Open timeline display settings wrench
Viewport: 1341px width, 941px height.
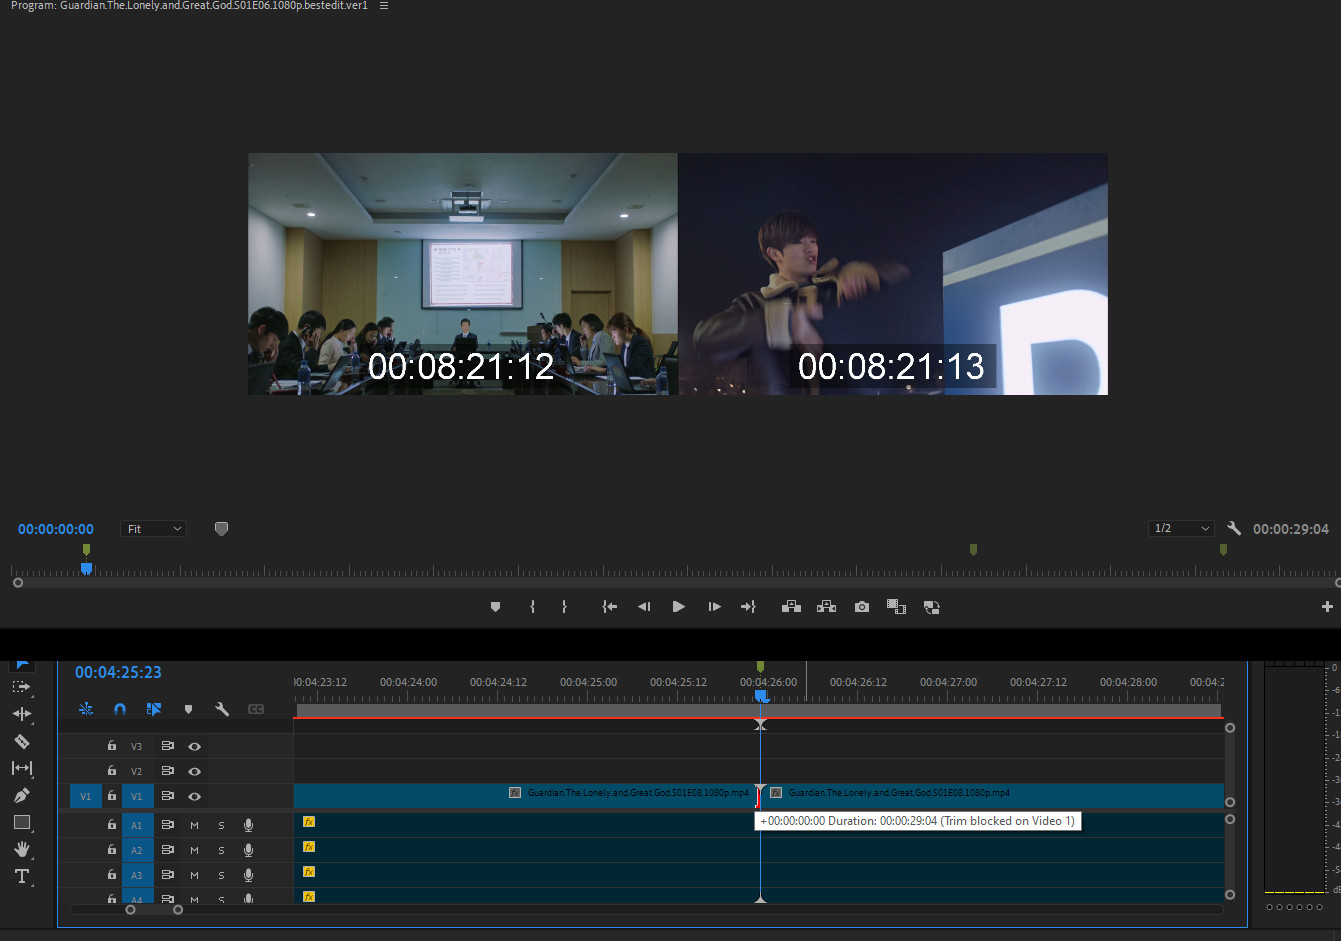point(222,709)
